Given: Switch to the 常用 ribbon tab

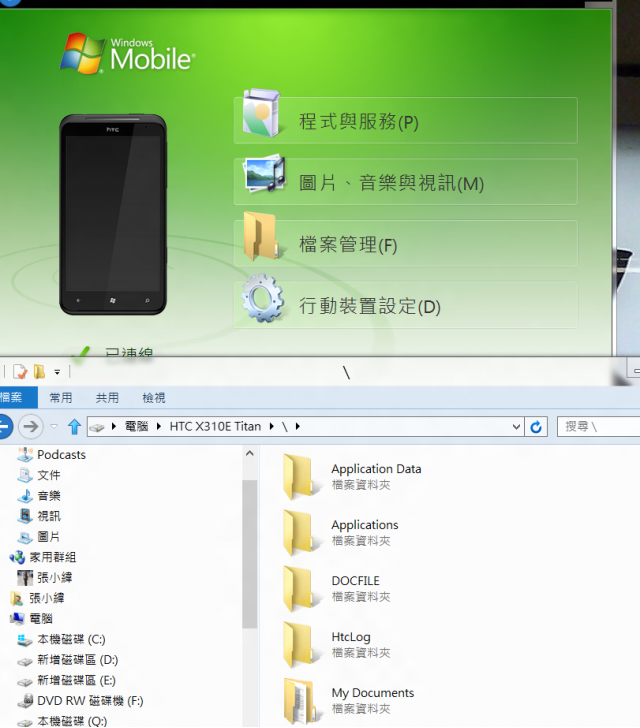Looking at the screenshot, I should 61,398.
